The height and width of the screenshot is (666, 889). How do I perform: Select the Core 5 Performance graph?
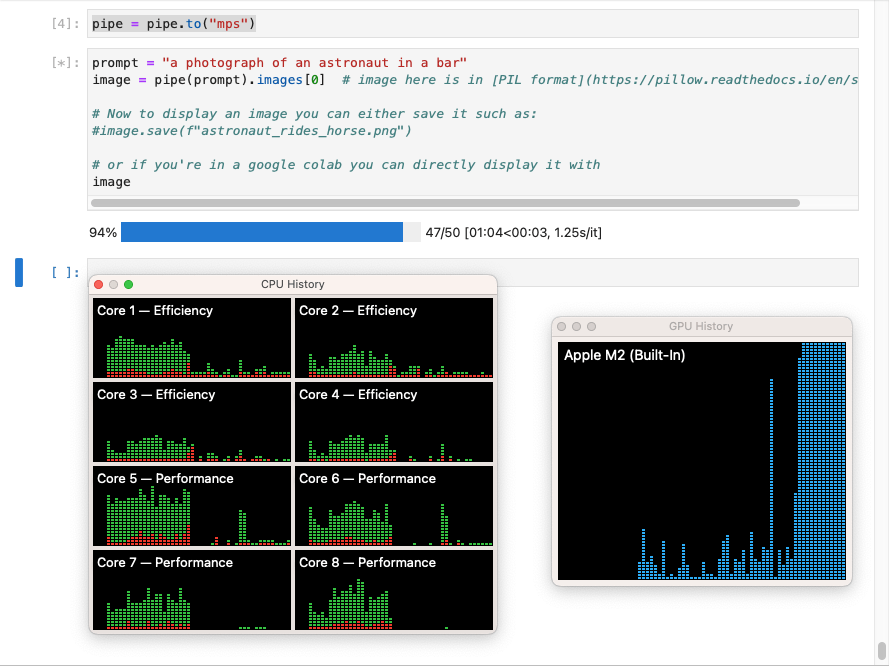point(192,506)
